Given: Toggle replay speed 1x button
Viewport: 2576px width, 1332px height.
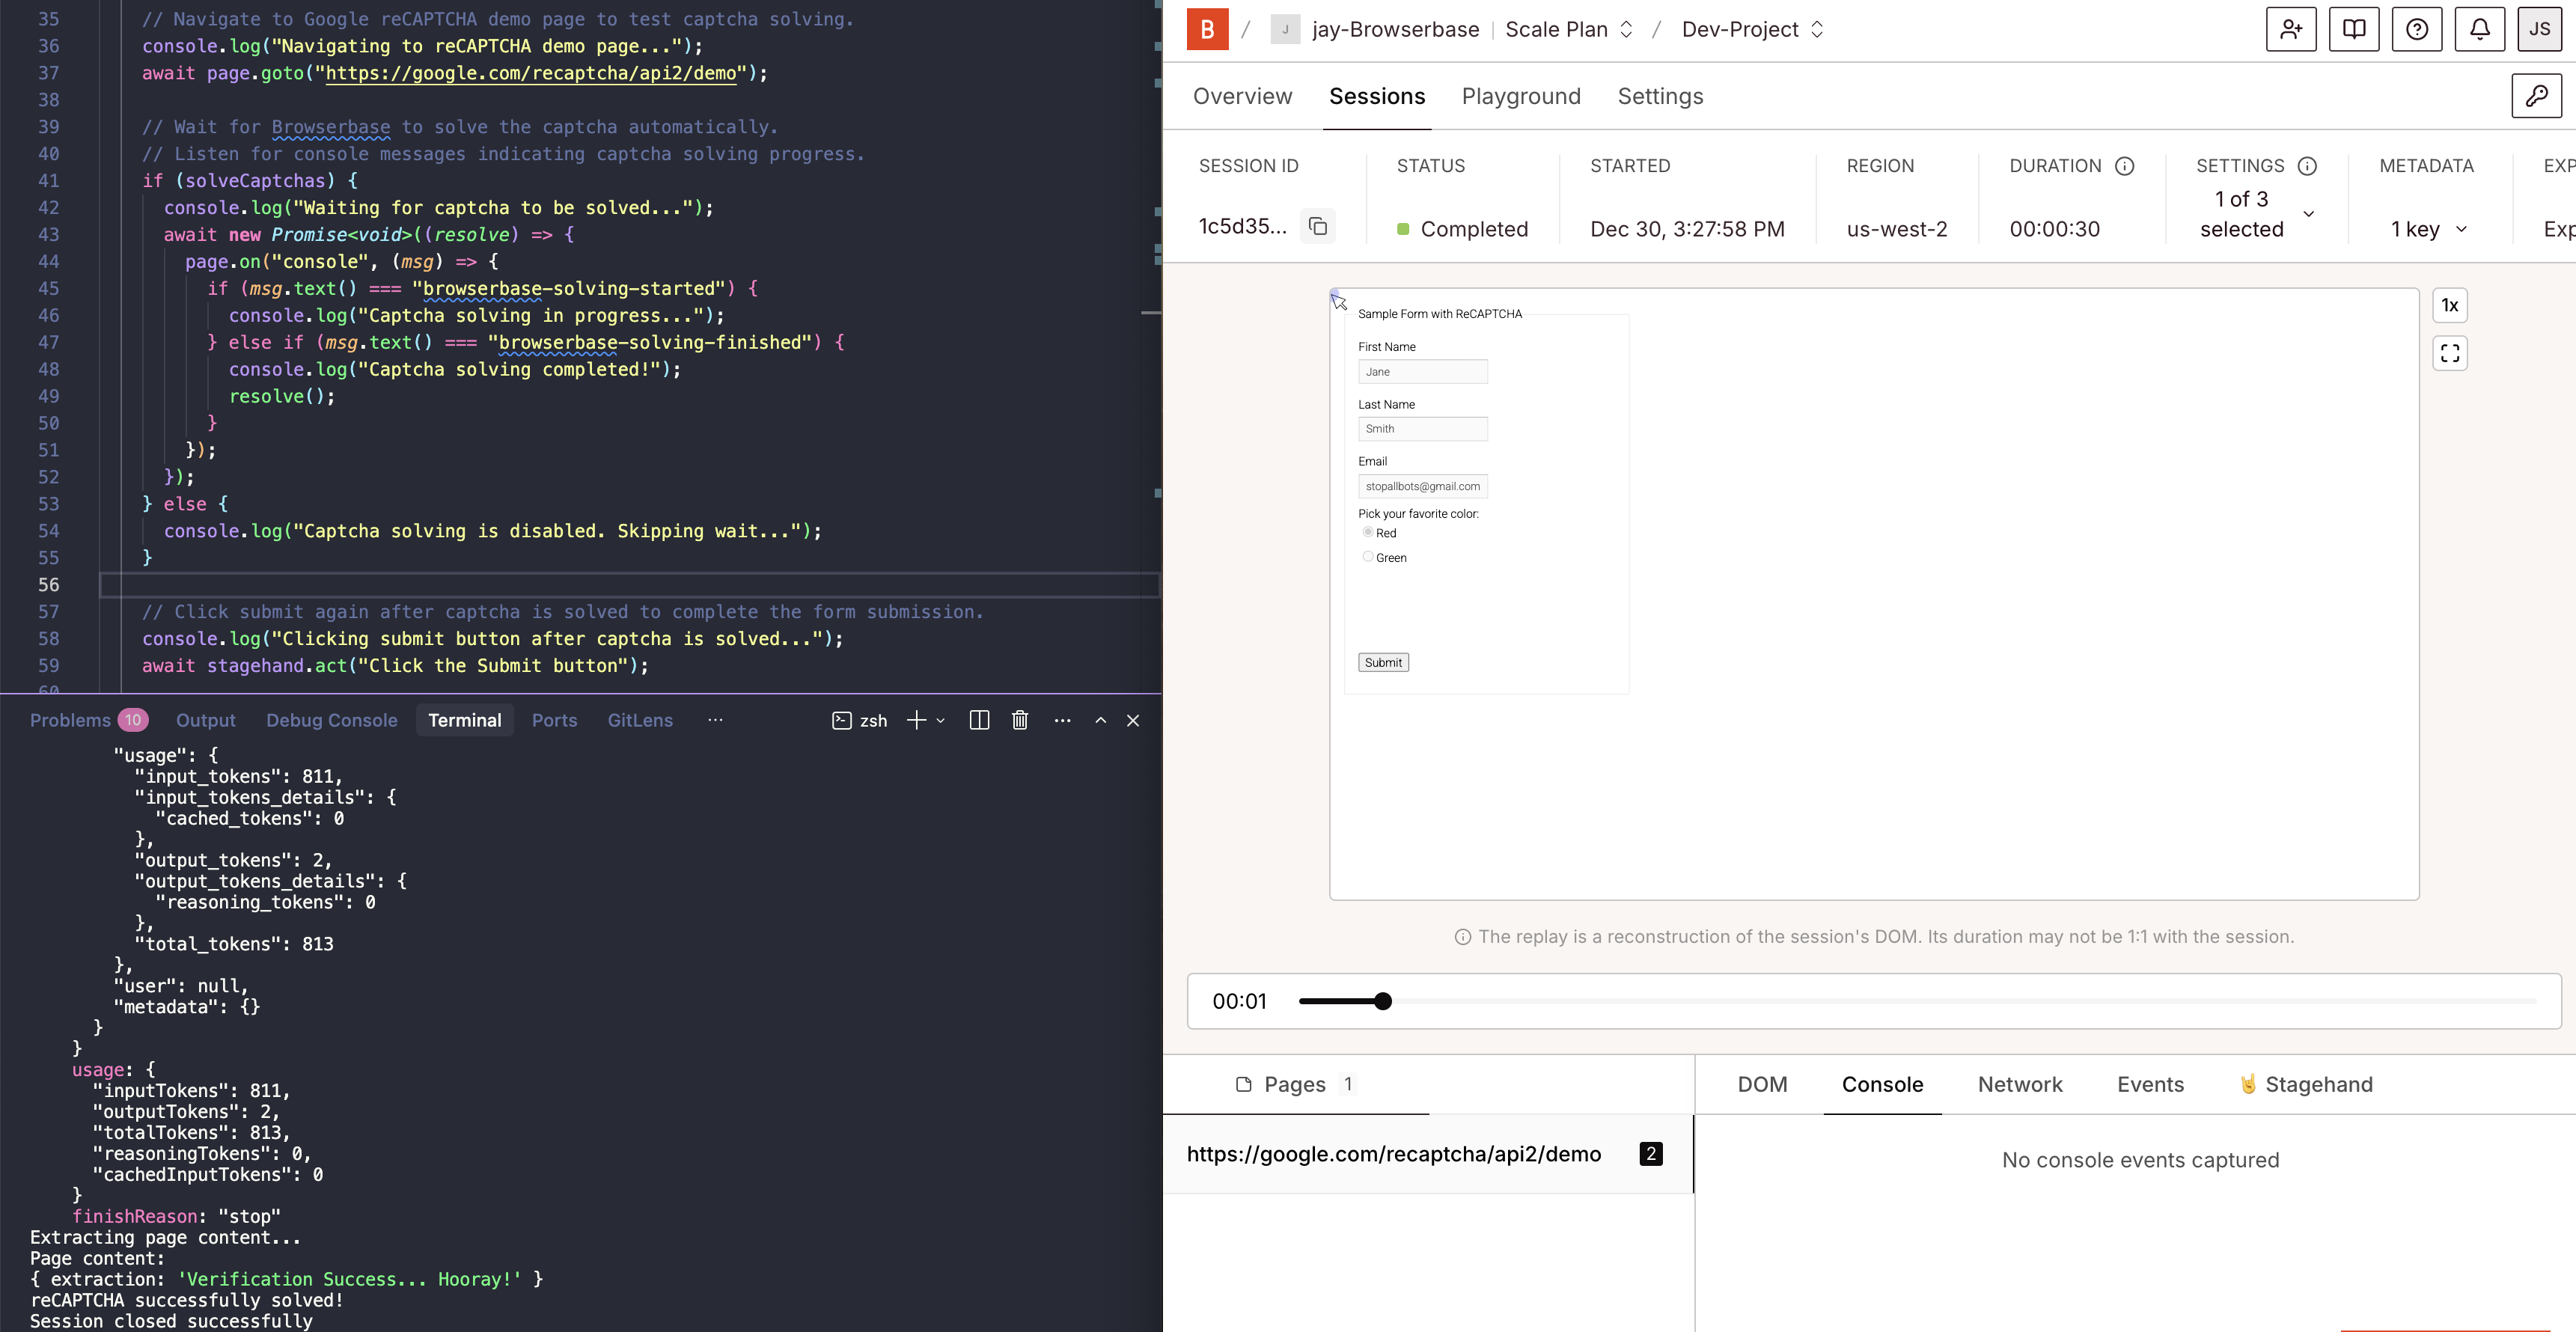Looking at the screenshot, I should tap(2450, 306).
